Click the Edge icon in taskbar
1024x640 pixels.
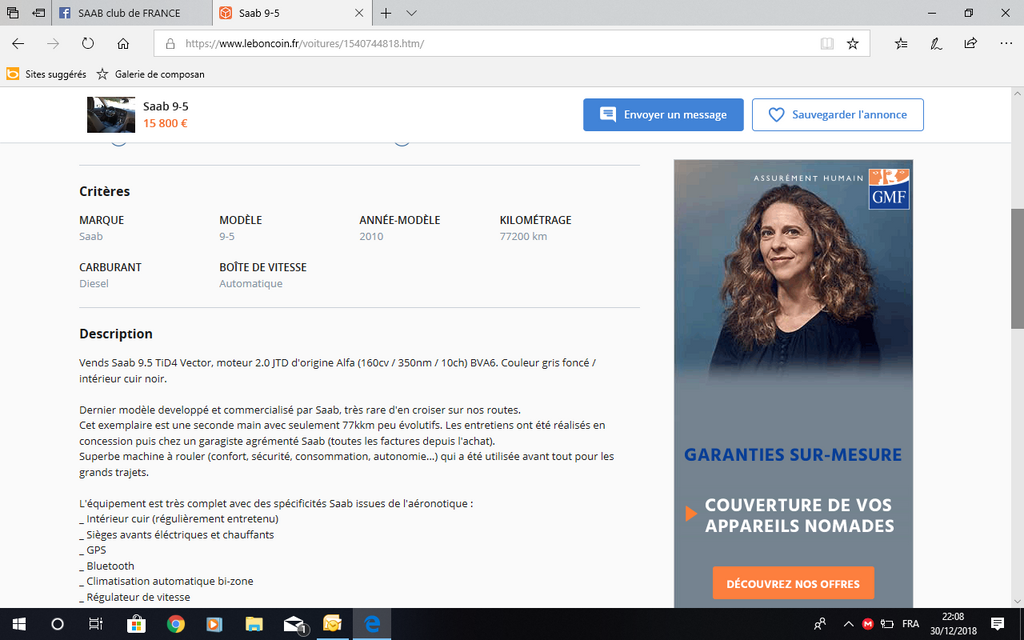372,624
